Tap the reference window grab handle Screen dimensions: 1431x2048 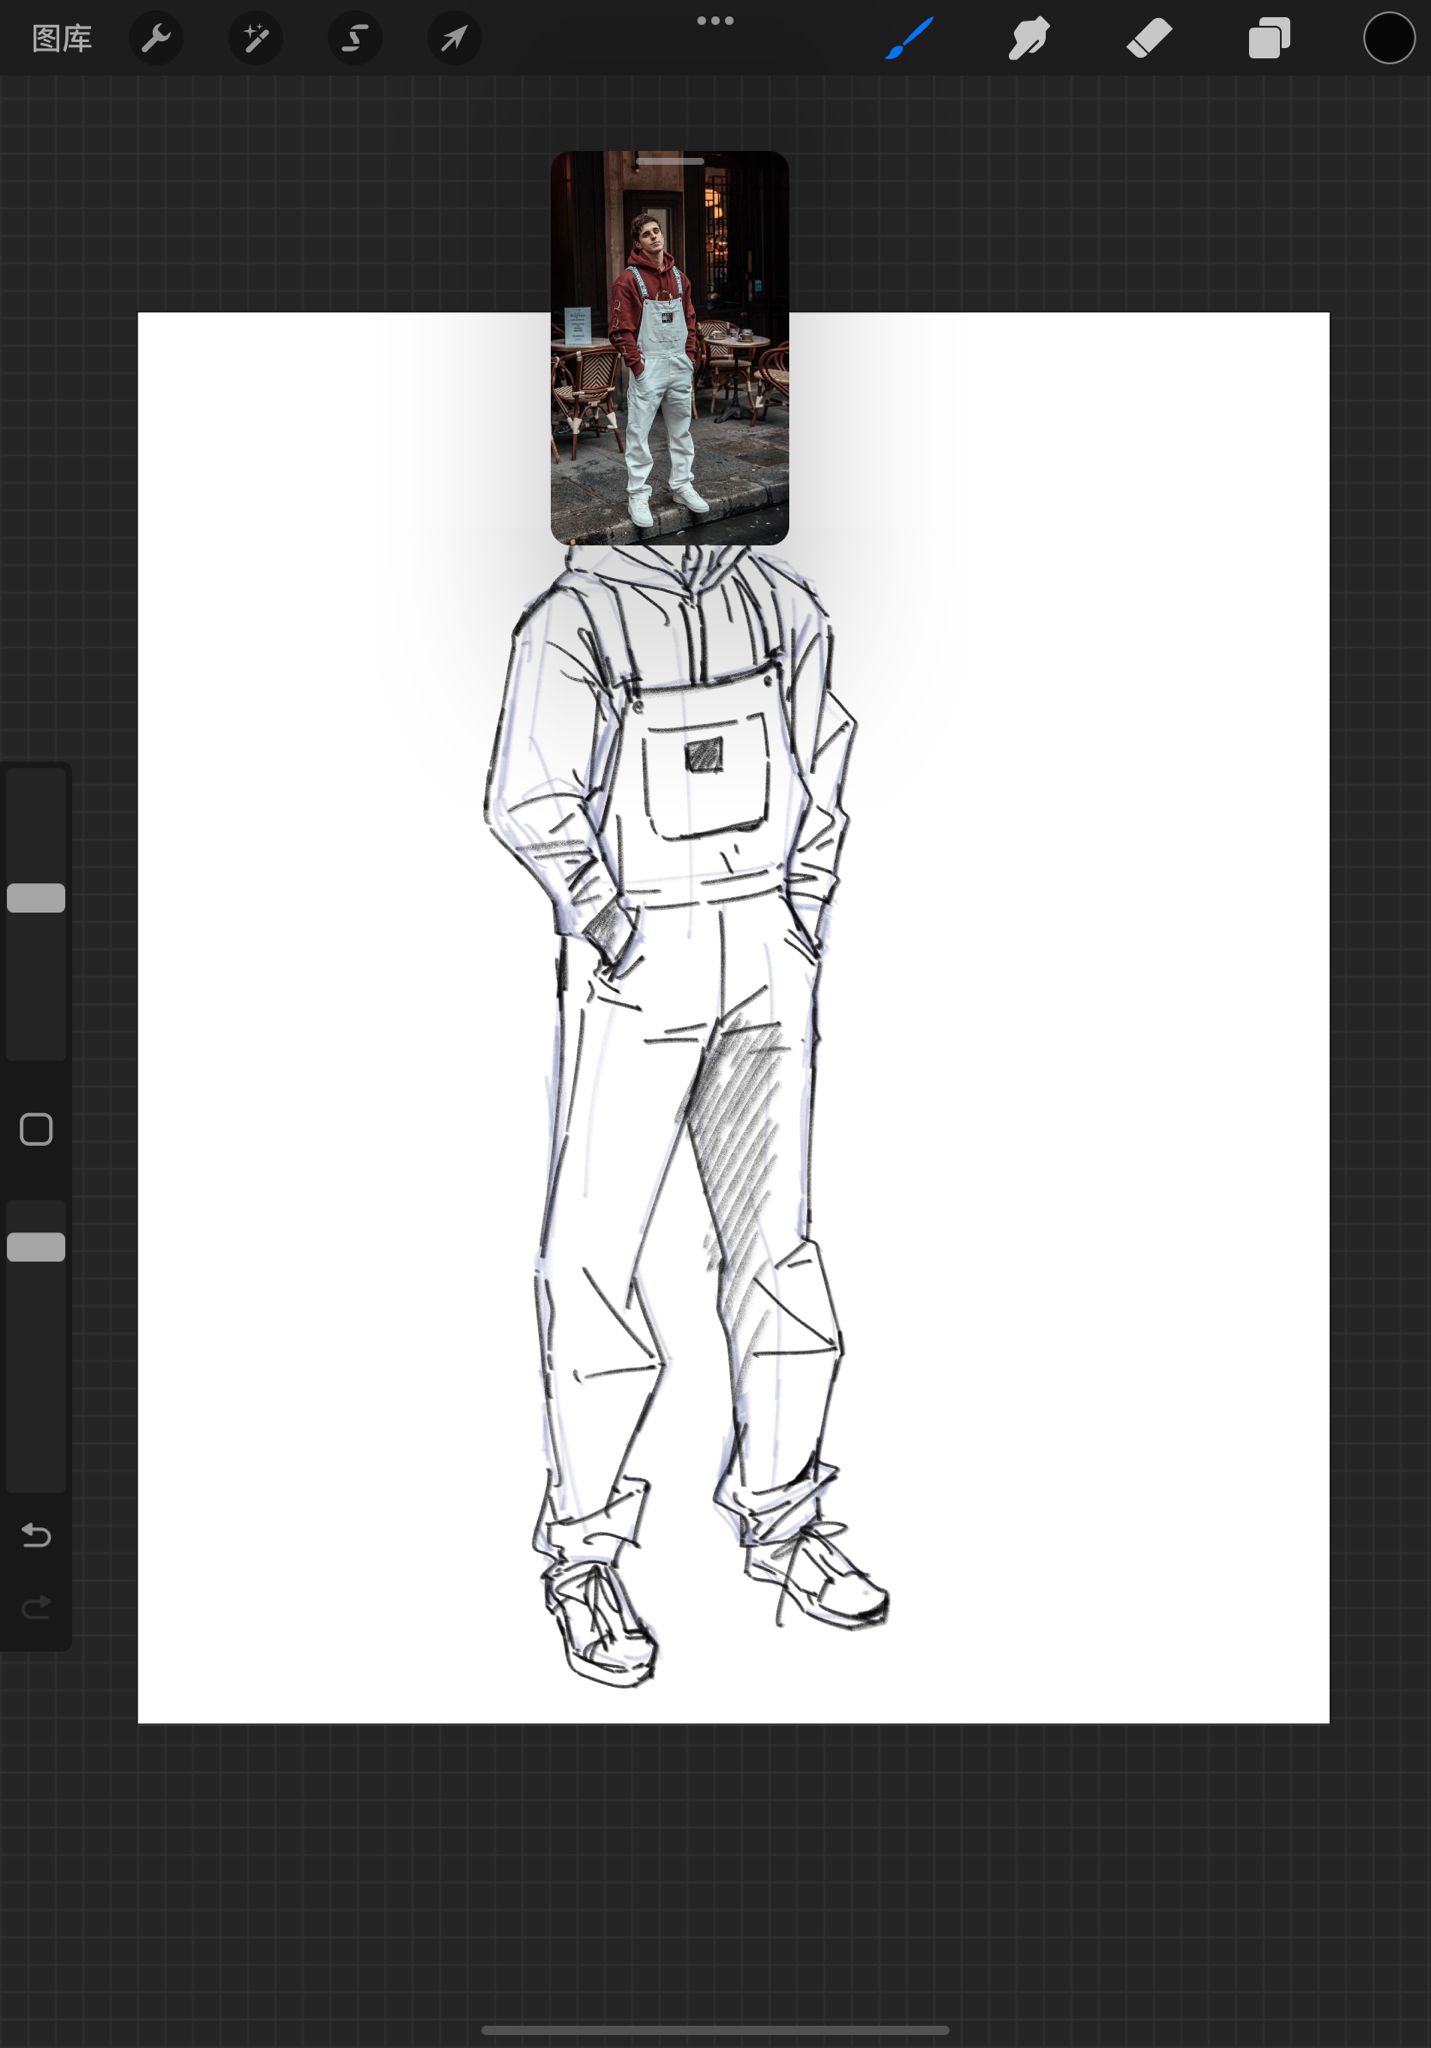coord(670,161)
